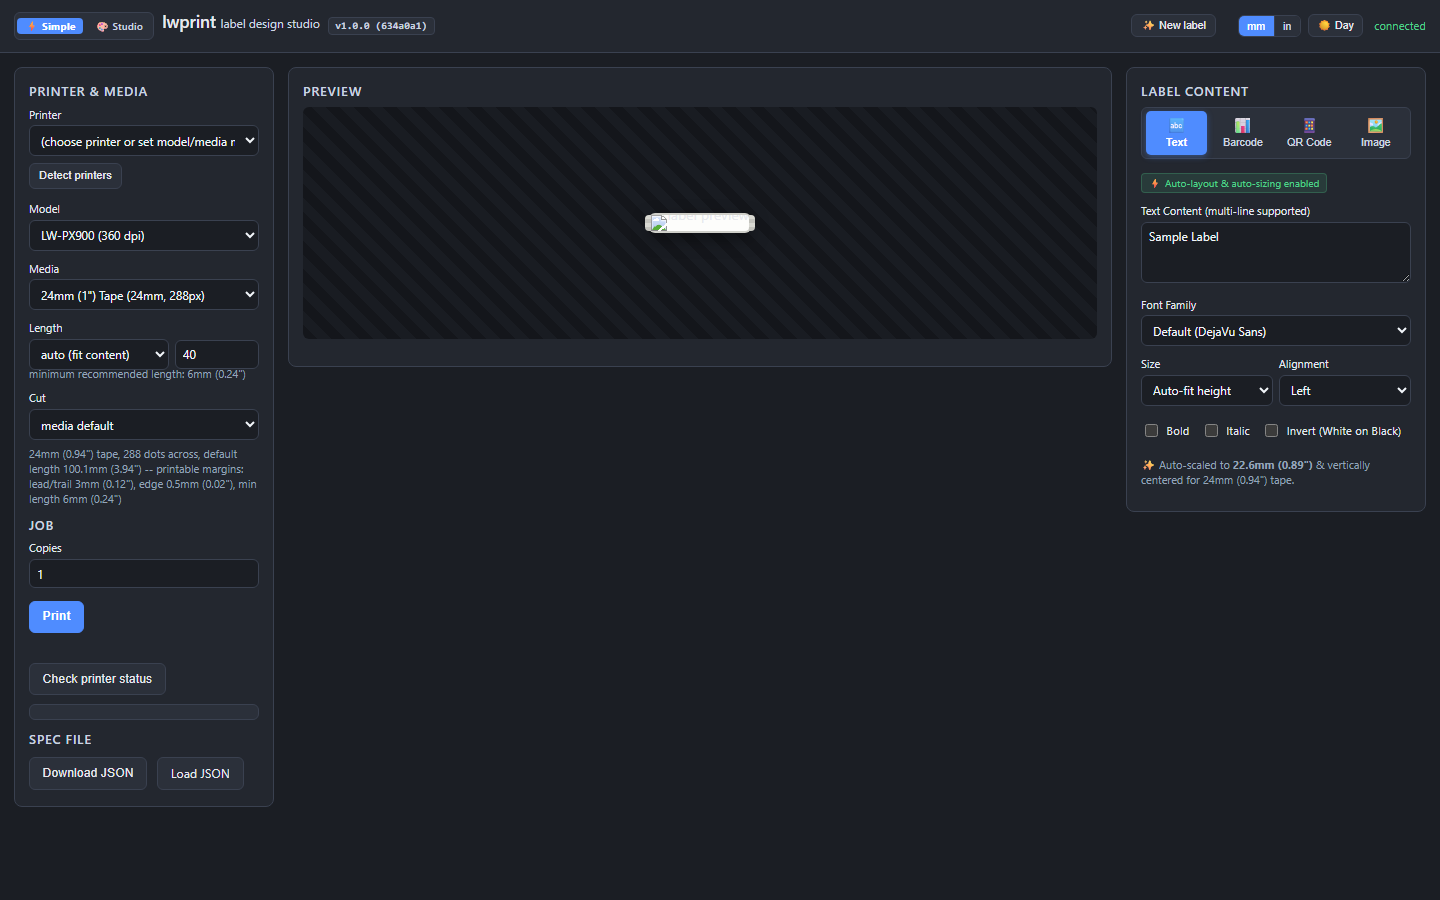Click the version badge v1.0.0
This screenshot has width=1440, height=900.
[x=381, y=26]
